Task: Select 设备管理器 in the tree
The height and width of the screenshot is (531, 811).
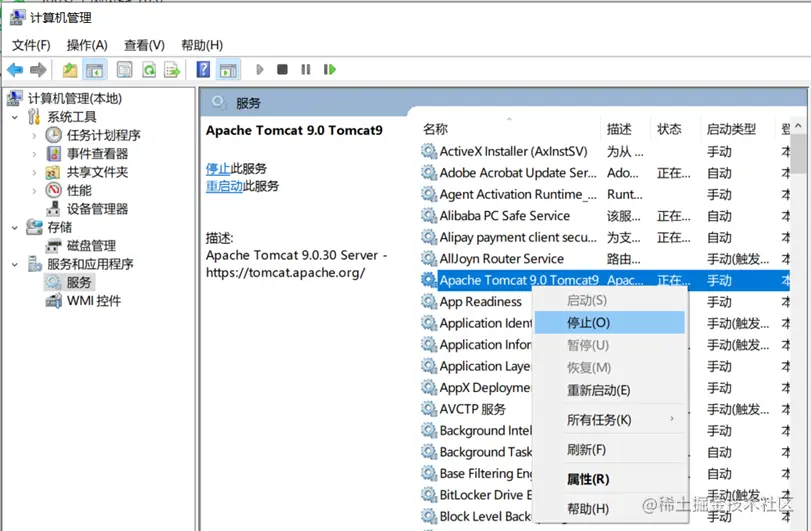Action: (x=97, y=209)
